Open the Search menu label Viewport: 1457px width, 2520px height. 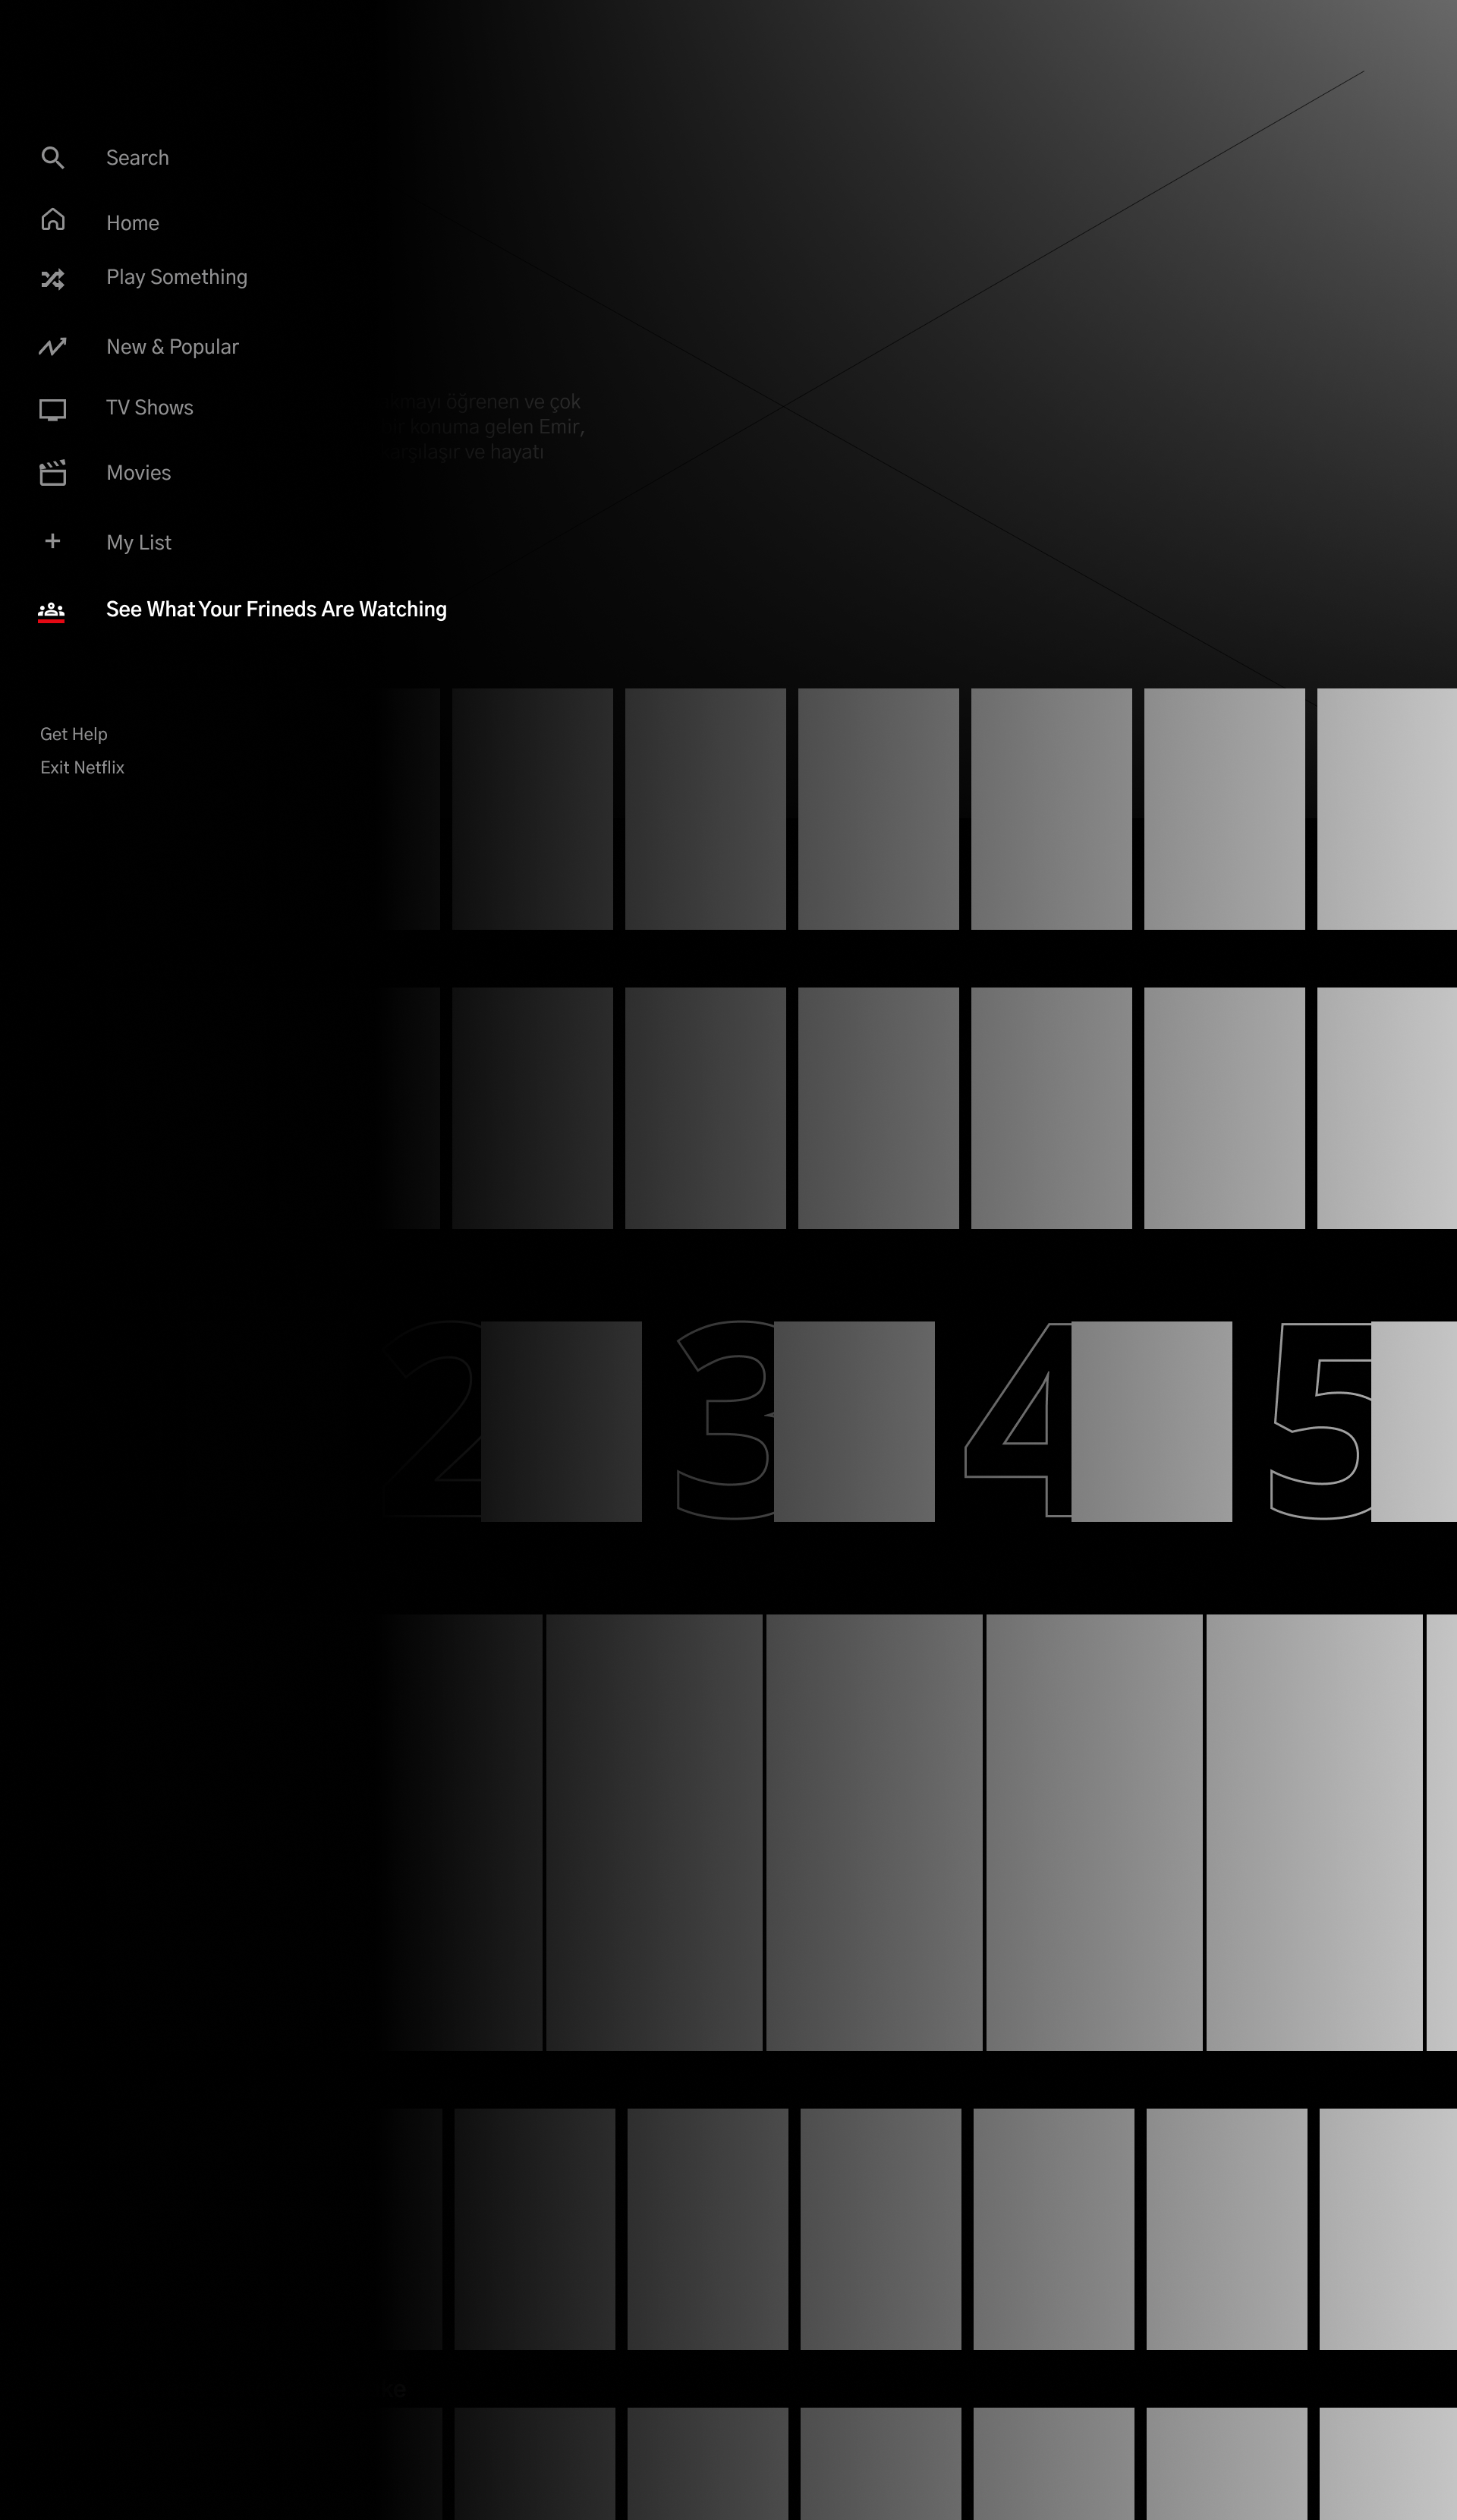[137, 158]
